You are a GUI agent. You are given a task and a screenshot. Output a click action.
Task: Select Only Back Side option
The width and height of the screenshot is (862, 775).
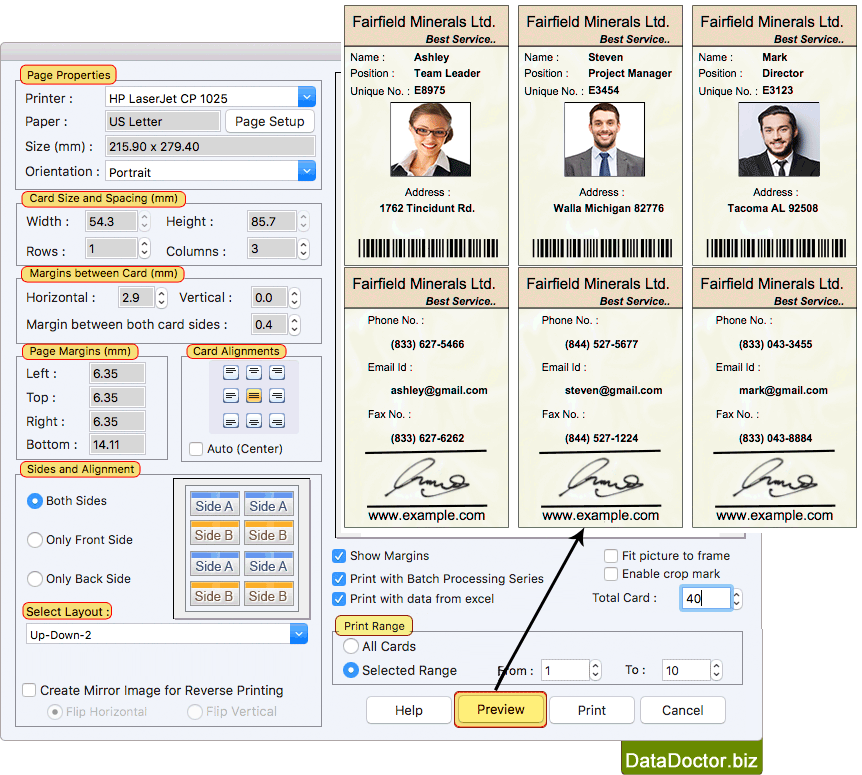[35, 579]
